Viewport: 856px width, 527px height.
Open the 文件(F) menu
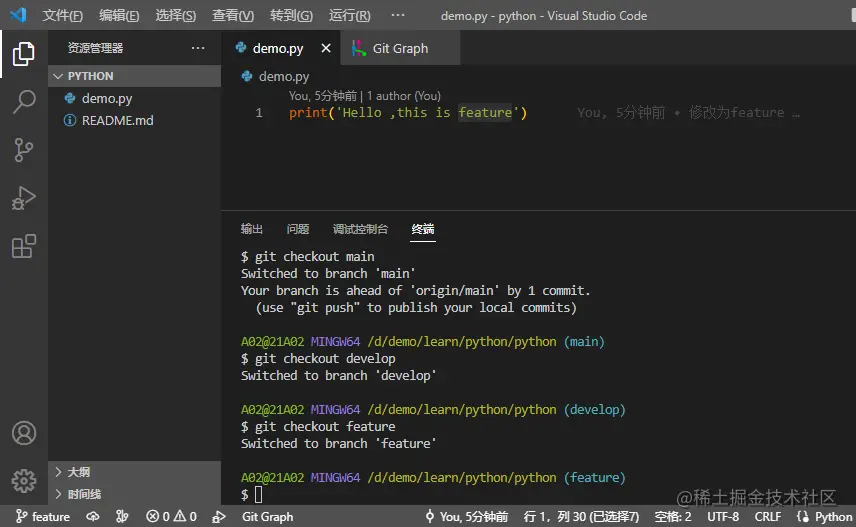pyautogui.click(x=62, y=15)
